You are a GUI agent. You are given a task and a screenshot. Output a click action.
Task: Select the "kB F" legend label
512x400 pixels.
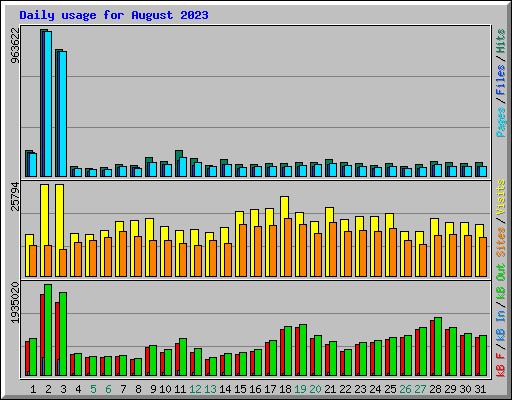click(x=501, y=364)
